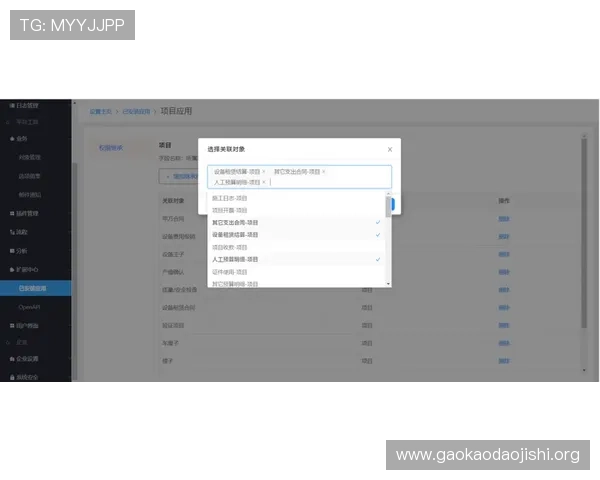Uncheck 其它支出合同-项目 in the dropdown list

click(296, 222)
